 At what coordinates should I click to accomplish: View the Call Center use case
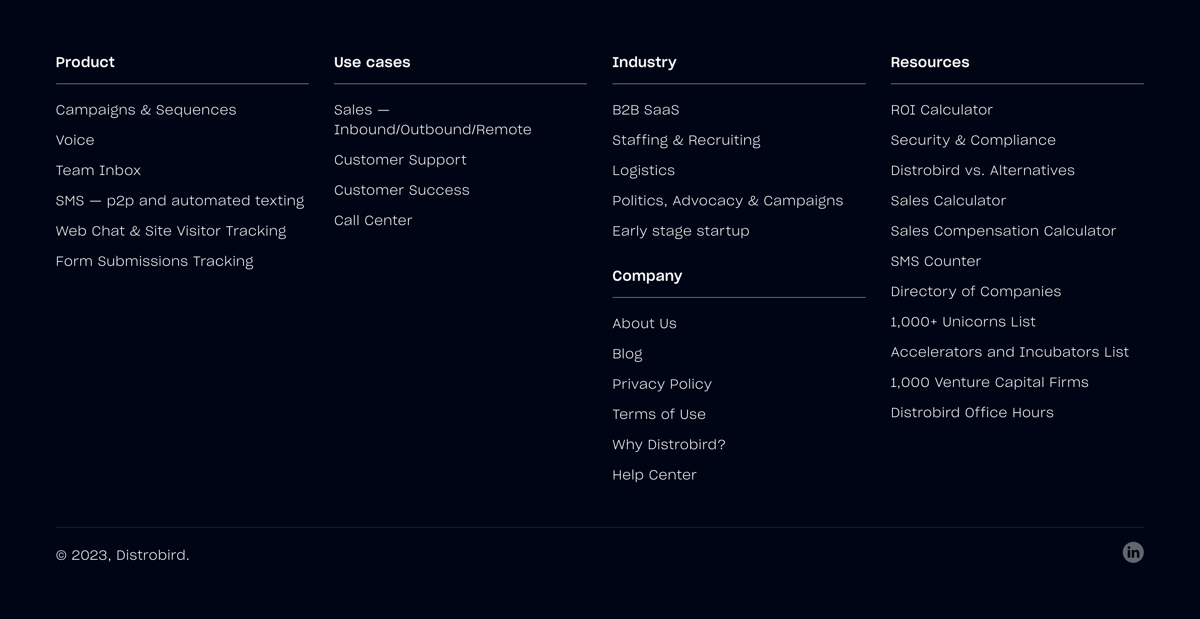tap(373, 220)
